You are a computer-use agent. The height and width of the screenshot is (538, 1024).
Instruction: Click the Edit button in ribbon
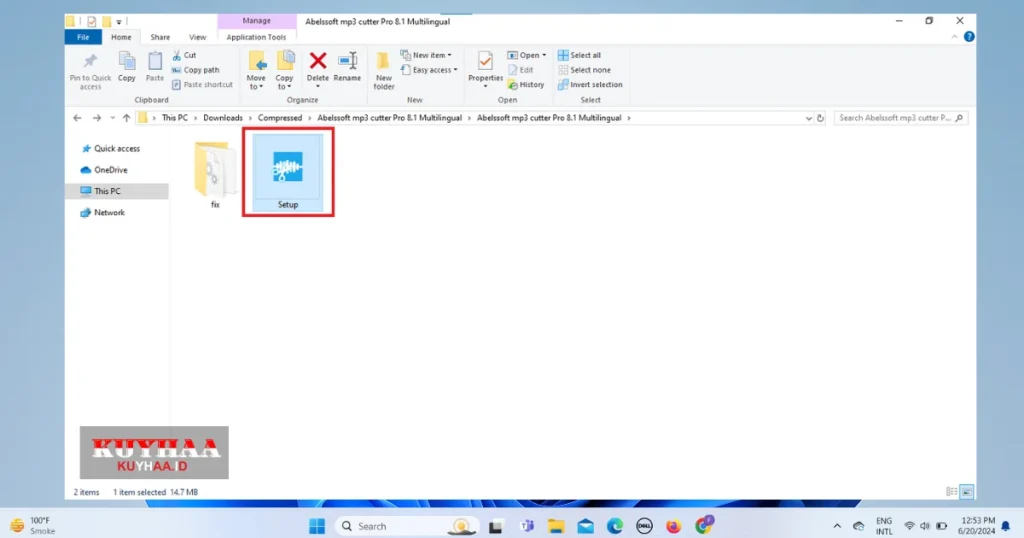(520, 70)
